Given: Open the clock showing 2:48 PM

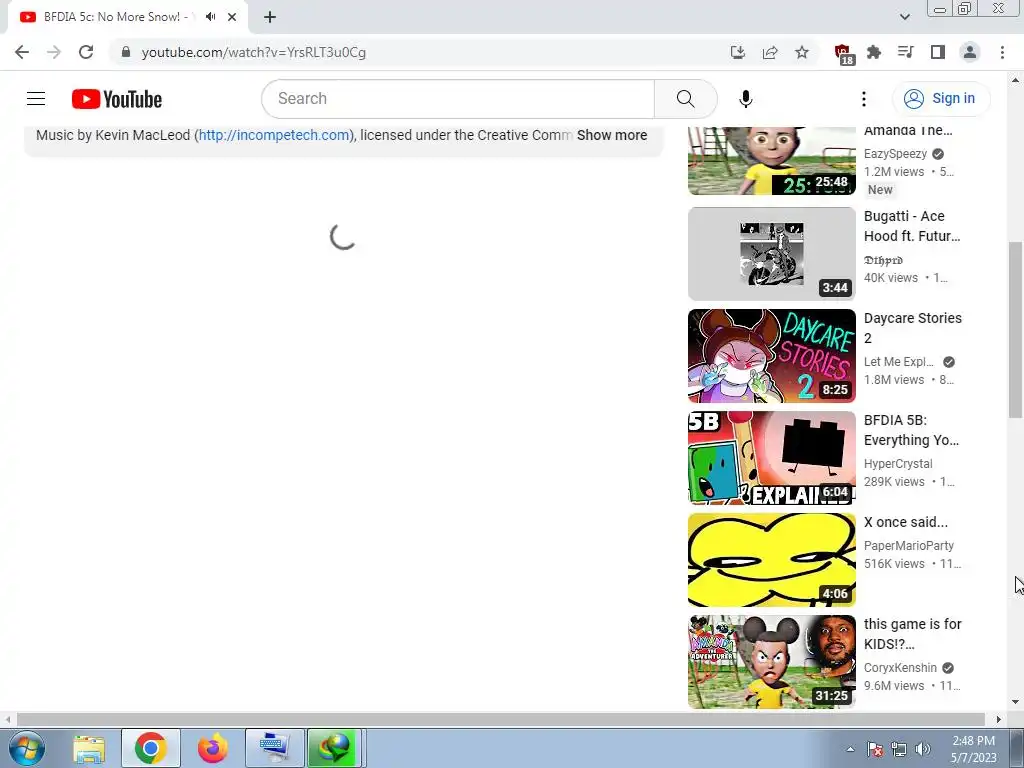Looking at the screenshot, I should click(973, 749).
